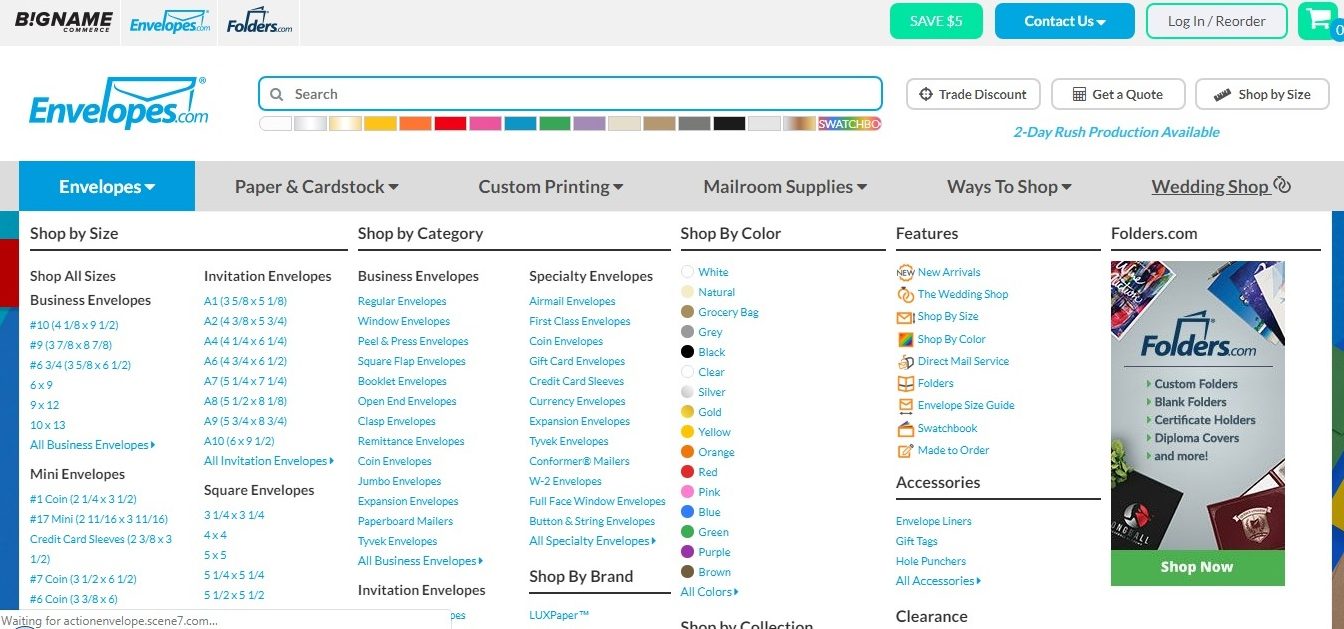Click the Swatchbook icon
Image resolution: width=1344 pixels, height=629 pixels.
pos(904,428)
